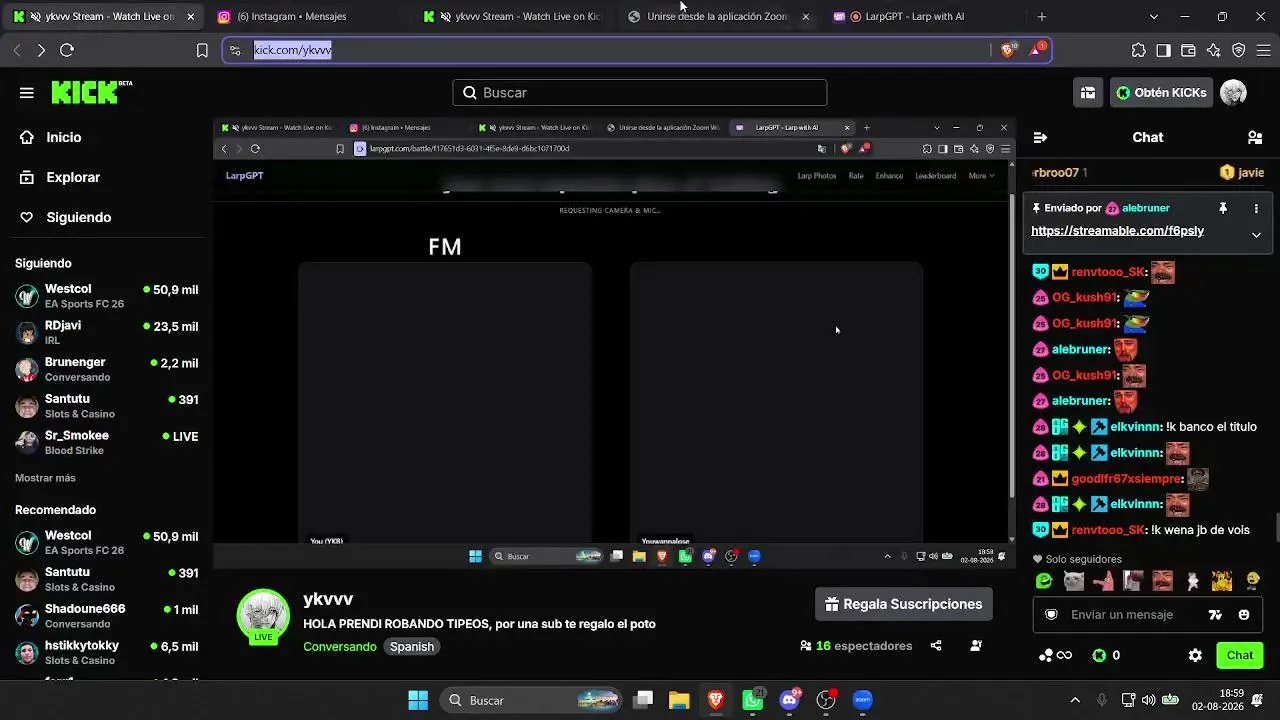Open RDjavi channel in the Siguiendo list
1280x720 pixels.
tap(107, 333)
